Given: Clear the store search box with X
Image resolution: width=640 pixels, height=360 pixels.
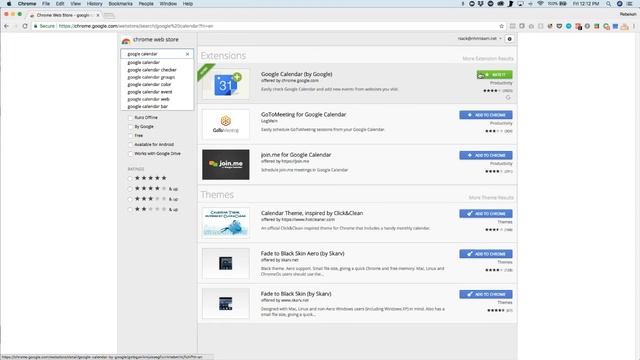Looking at the screenshot, I should point(187,54).
